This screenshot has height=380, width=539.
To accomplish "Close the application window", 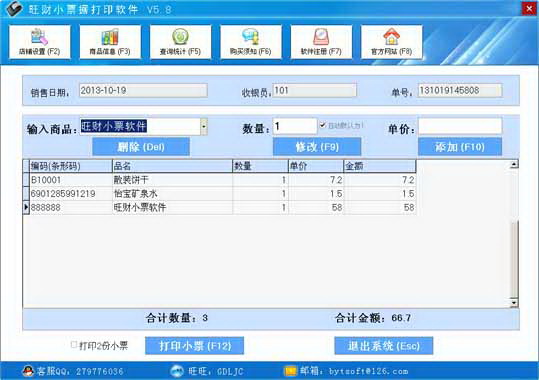I will click(529, 8).
